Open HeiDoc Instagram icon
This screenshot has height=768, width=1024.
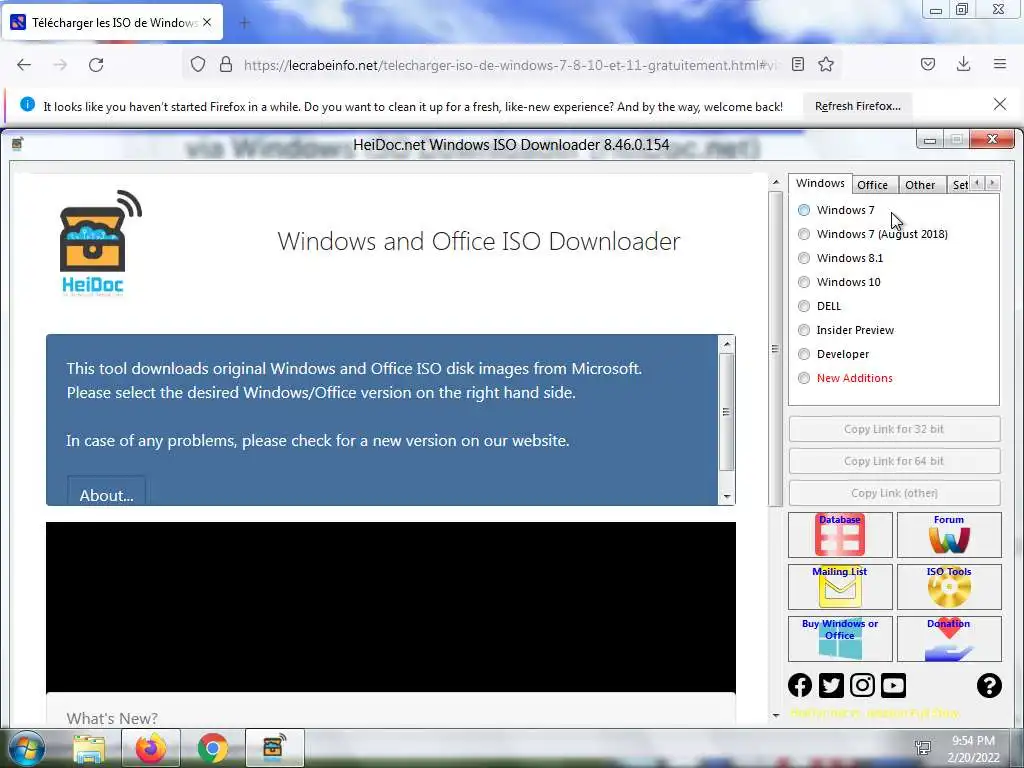pos(862,685)
